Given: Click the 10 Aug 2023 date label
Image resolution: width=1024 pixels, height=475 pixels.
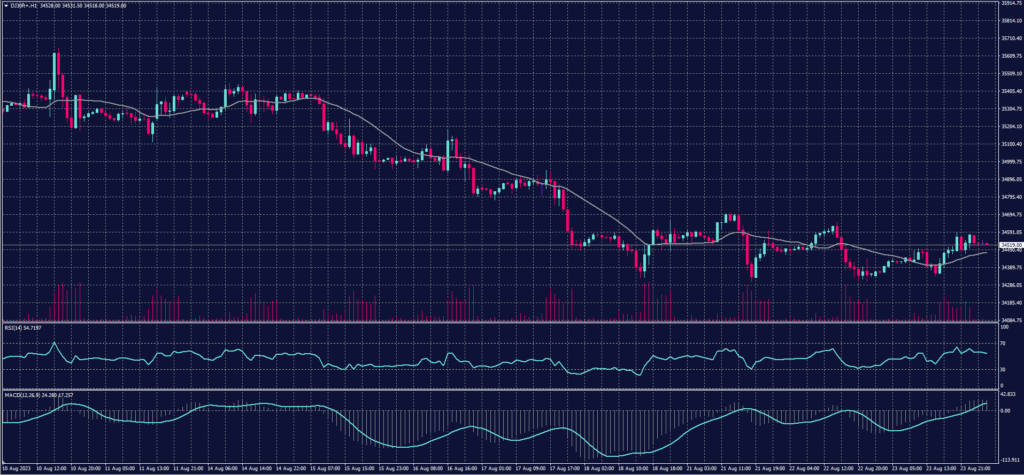Looking at the screenshot, I should (x=16, y=467).
